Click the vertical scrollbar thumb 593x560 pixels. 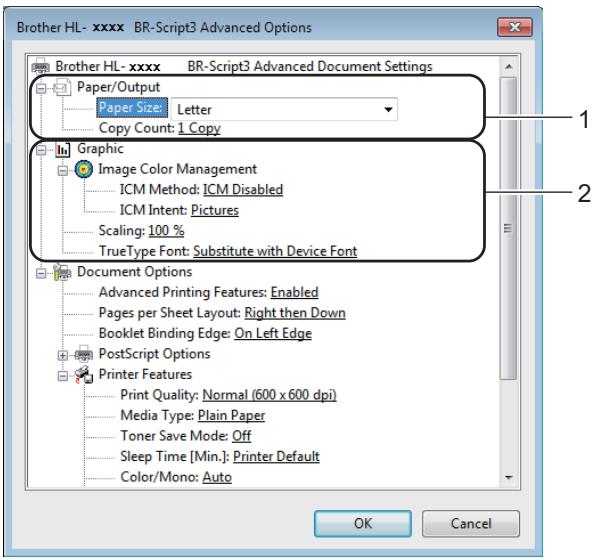[x=508, y=228]
